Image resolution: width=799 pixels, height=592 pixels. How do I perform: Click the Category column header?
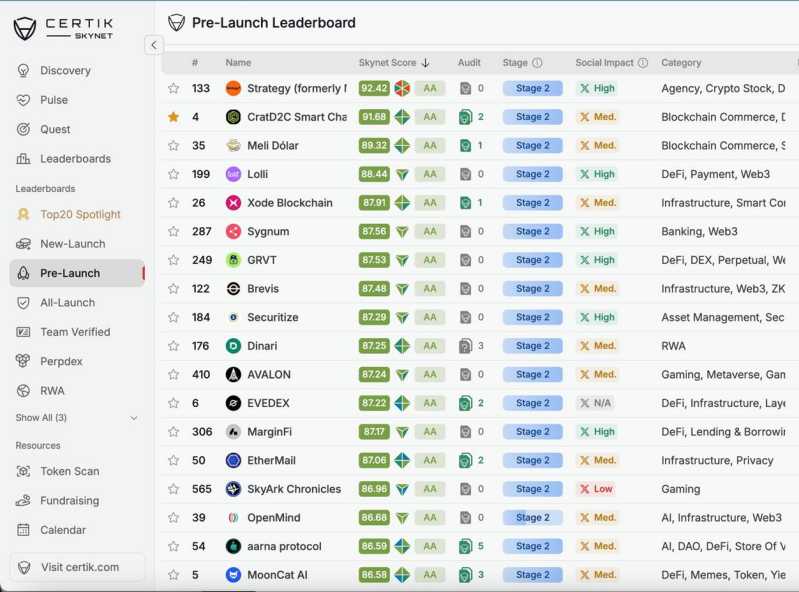(681, 63)
